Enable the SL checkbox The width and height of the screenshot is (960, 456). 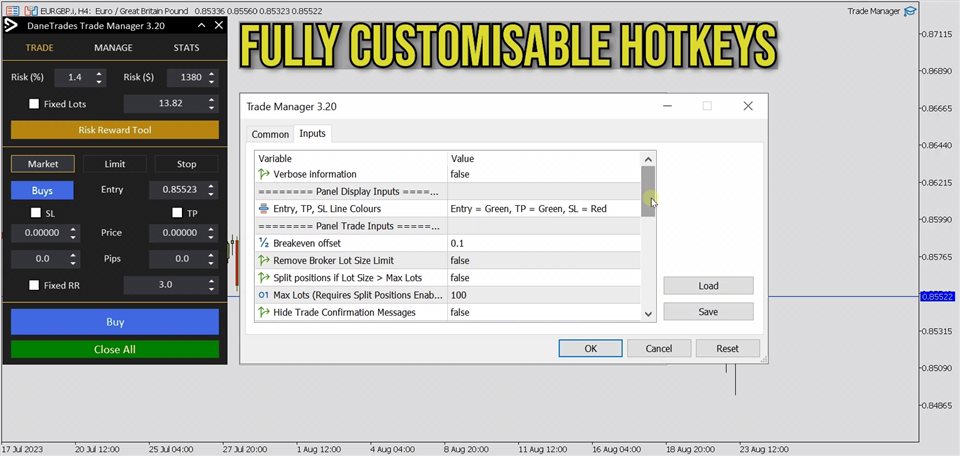[x=36, y=213]
